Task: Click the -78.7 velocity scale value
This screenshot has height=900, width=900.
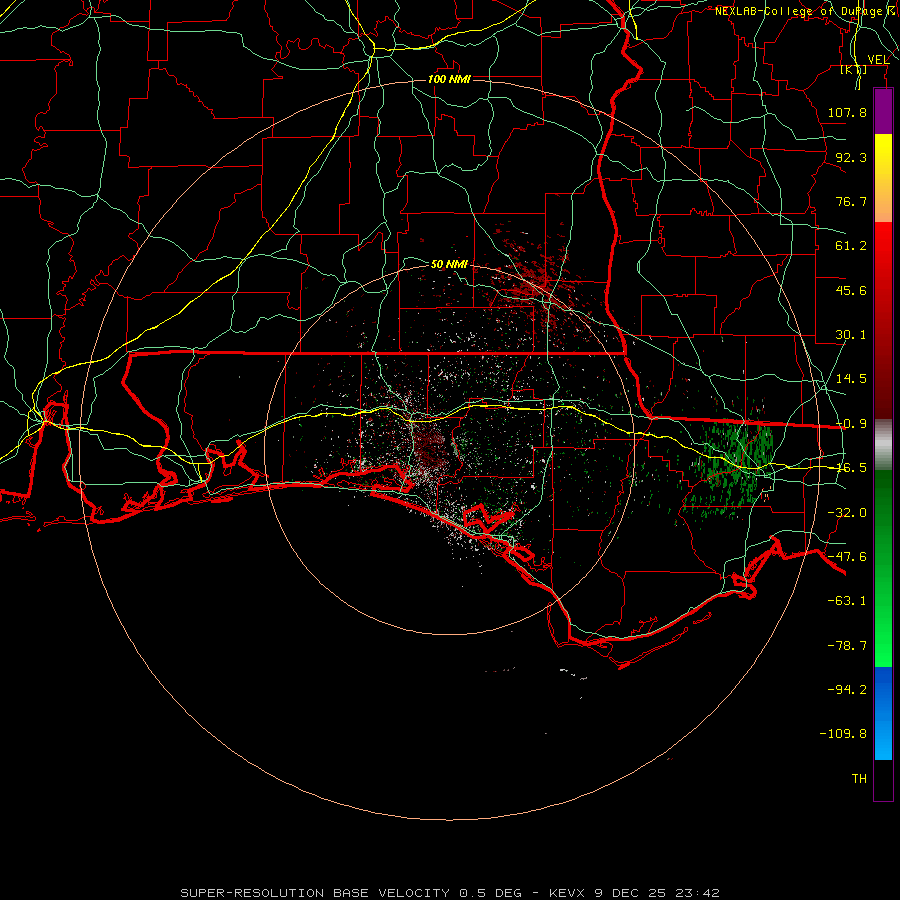Action: pyautogui.click(x=847, y=646)
